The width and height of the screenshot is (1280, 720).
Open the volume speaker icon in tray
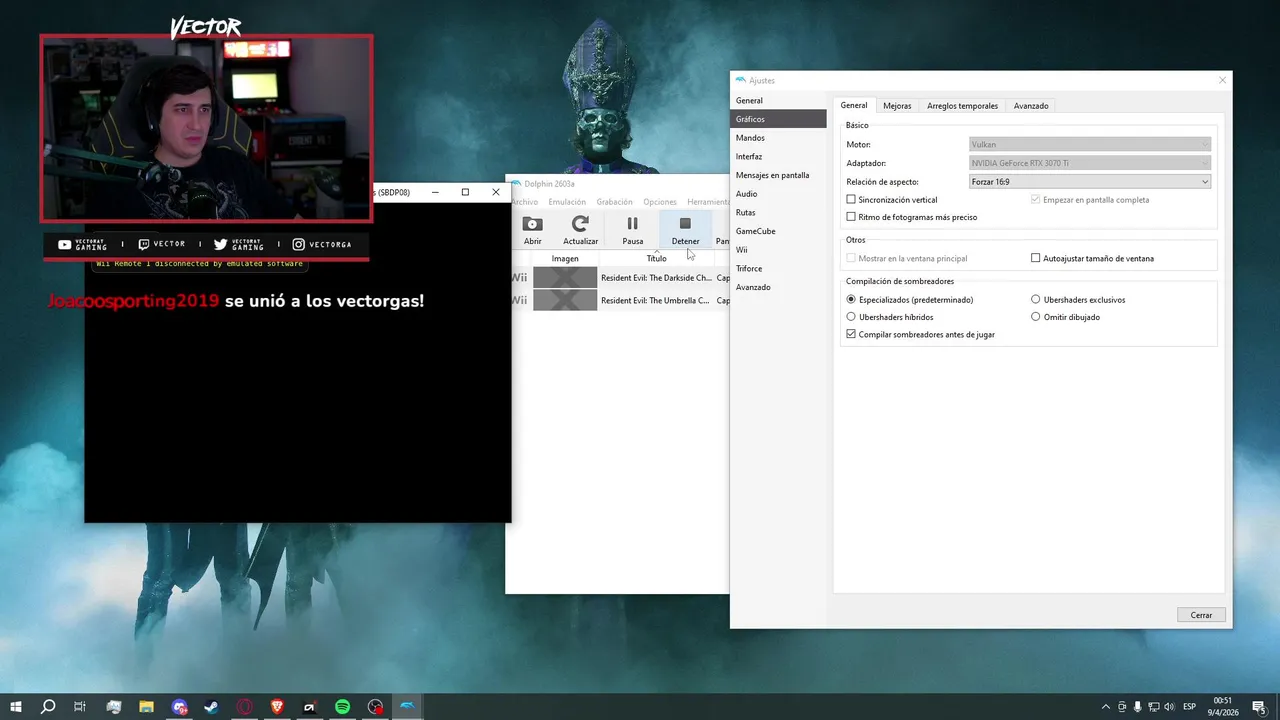tap(1169, 707)
